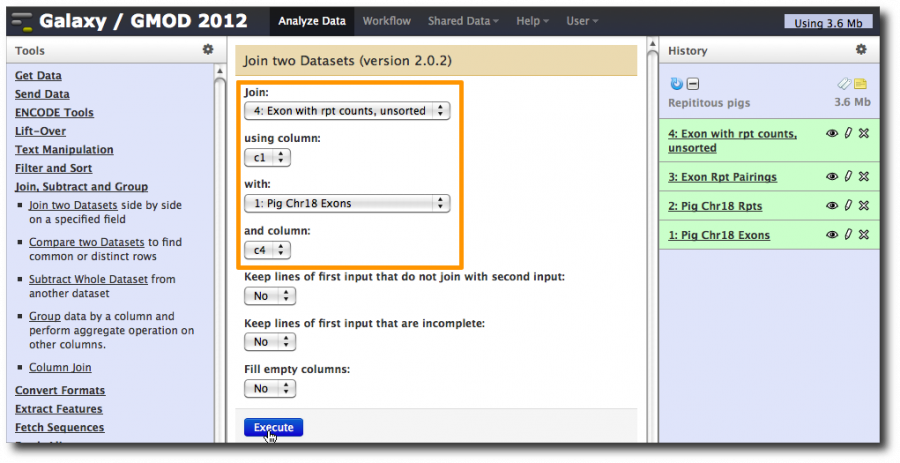Viewport: 900px width, 463px height.
Task: Click the 'Join two Datasets (version 2.0.2)' title
Action: click(347, 60)
